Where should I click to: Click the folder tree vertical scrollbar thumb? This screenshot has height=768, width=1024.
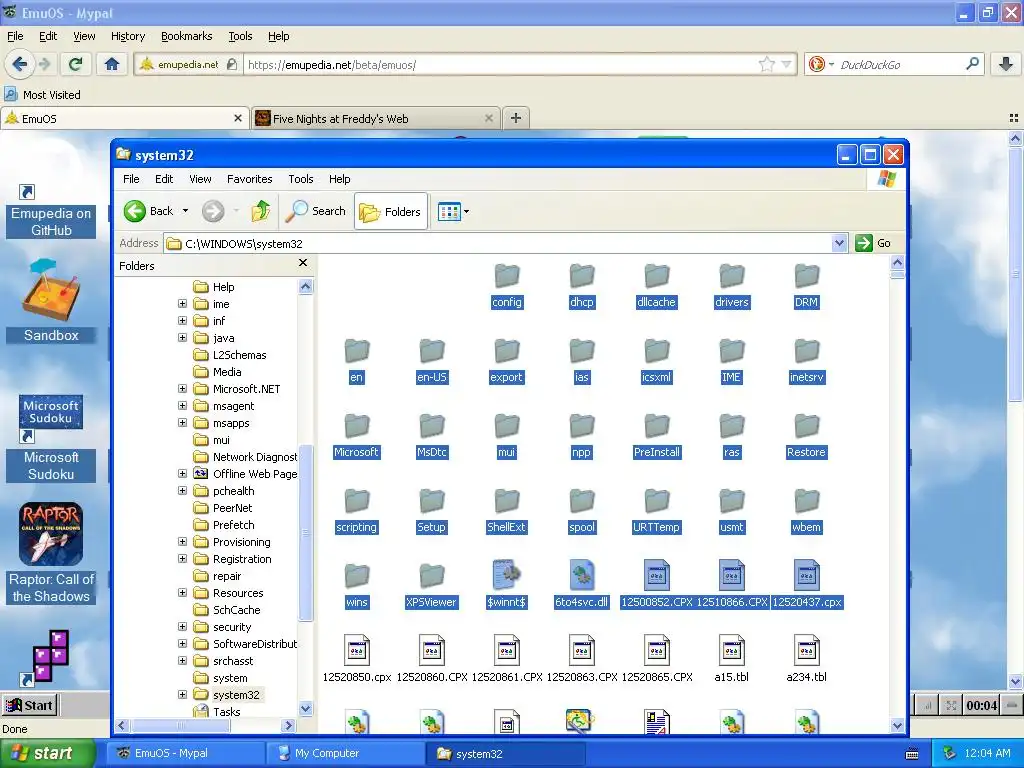[x=305, y=532]
